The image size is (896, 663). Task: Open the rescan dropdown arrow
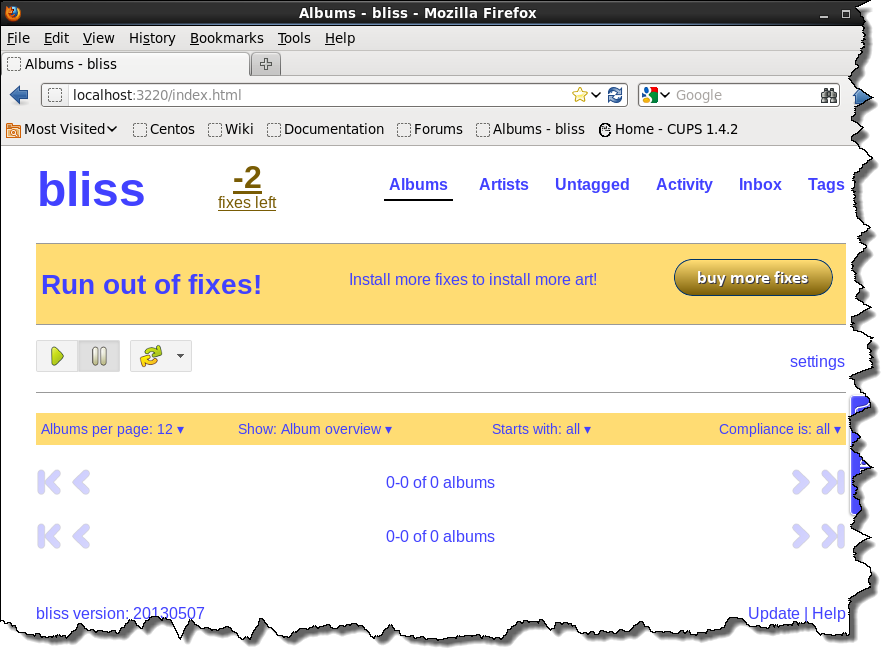181,356
